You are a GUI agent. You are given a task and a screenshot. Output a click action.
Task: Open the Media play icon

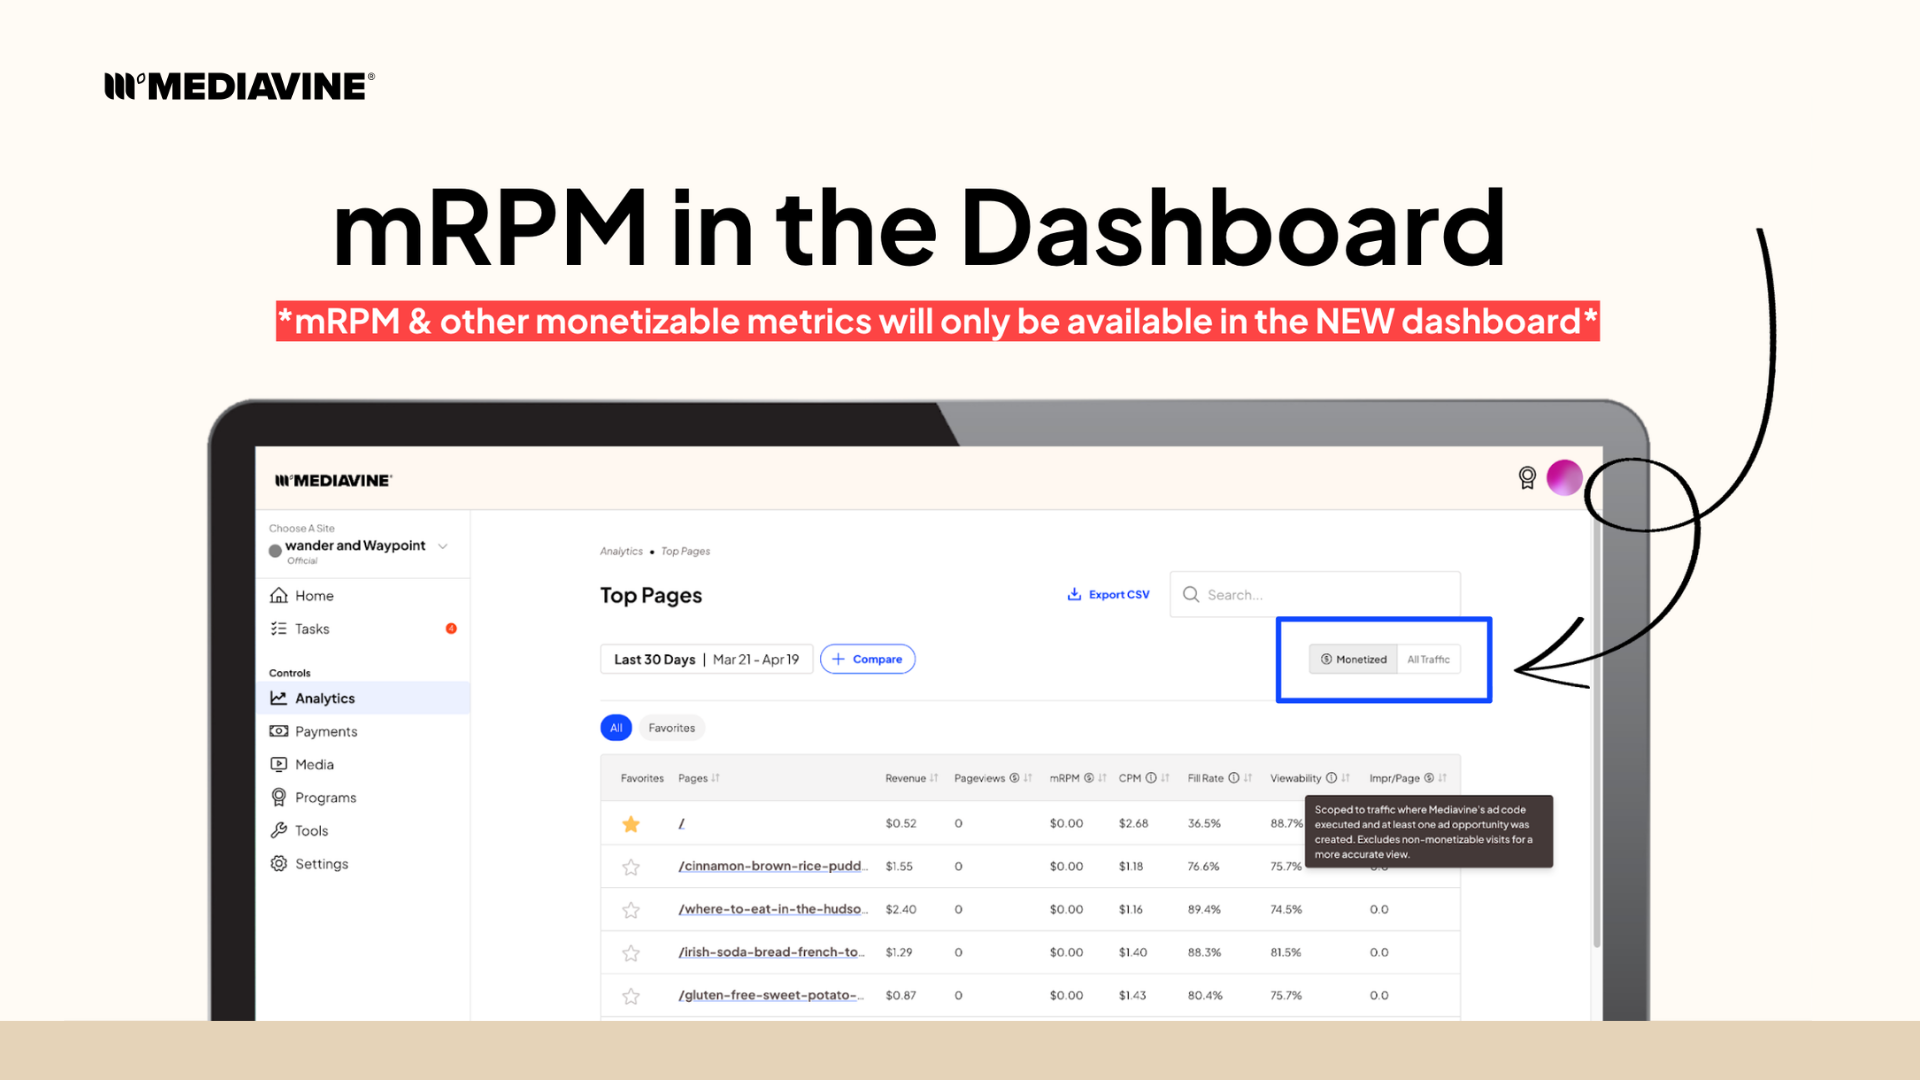point(279,764)
